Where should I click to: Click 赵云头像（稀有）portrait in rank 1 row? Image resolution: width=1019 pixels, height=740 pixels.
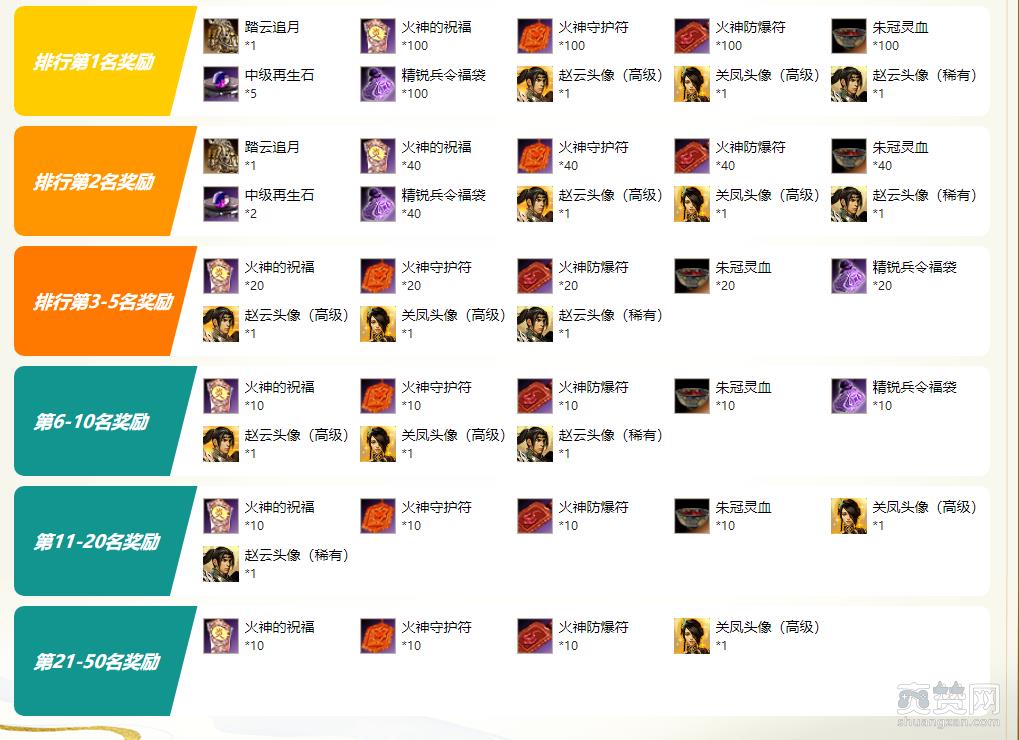[x=849, y=84]
